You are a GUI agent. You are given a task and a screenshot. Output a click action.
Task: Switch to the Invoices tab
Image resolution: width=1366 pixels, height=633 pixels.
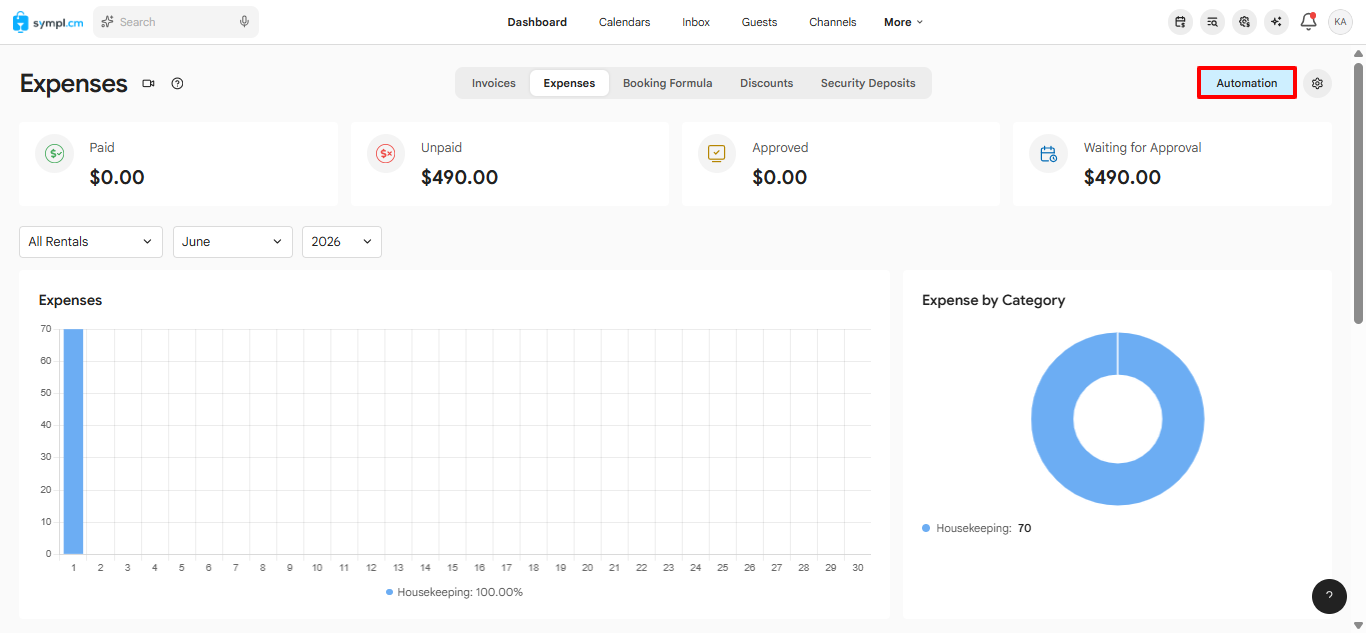(494, 83)
